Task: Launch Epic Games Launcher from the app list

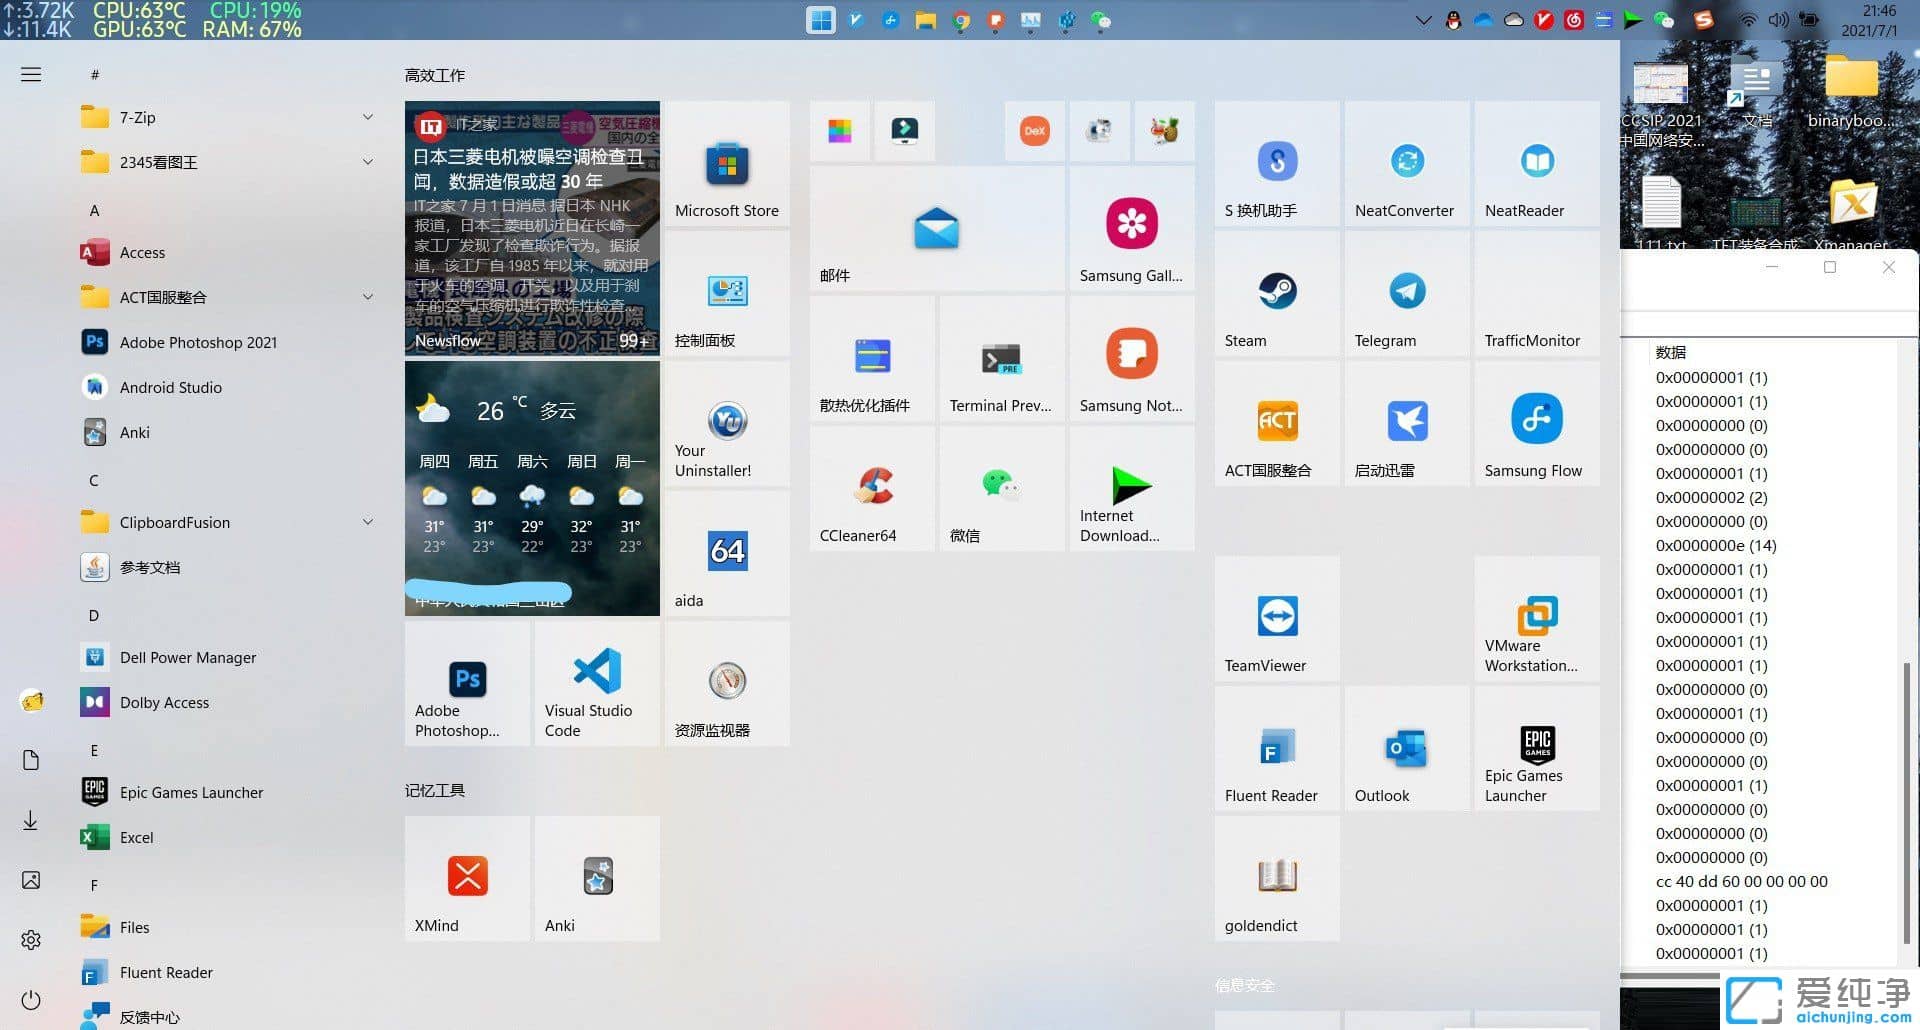Action: point(190,792)
